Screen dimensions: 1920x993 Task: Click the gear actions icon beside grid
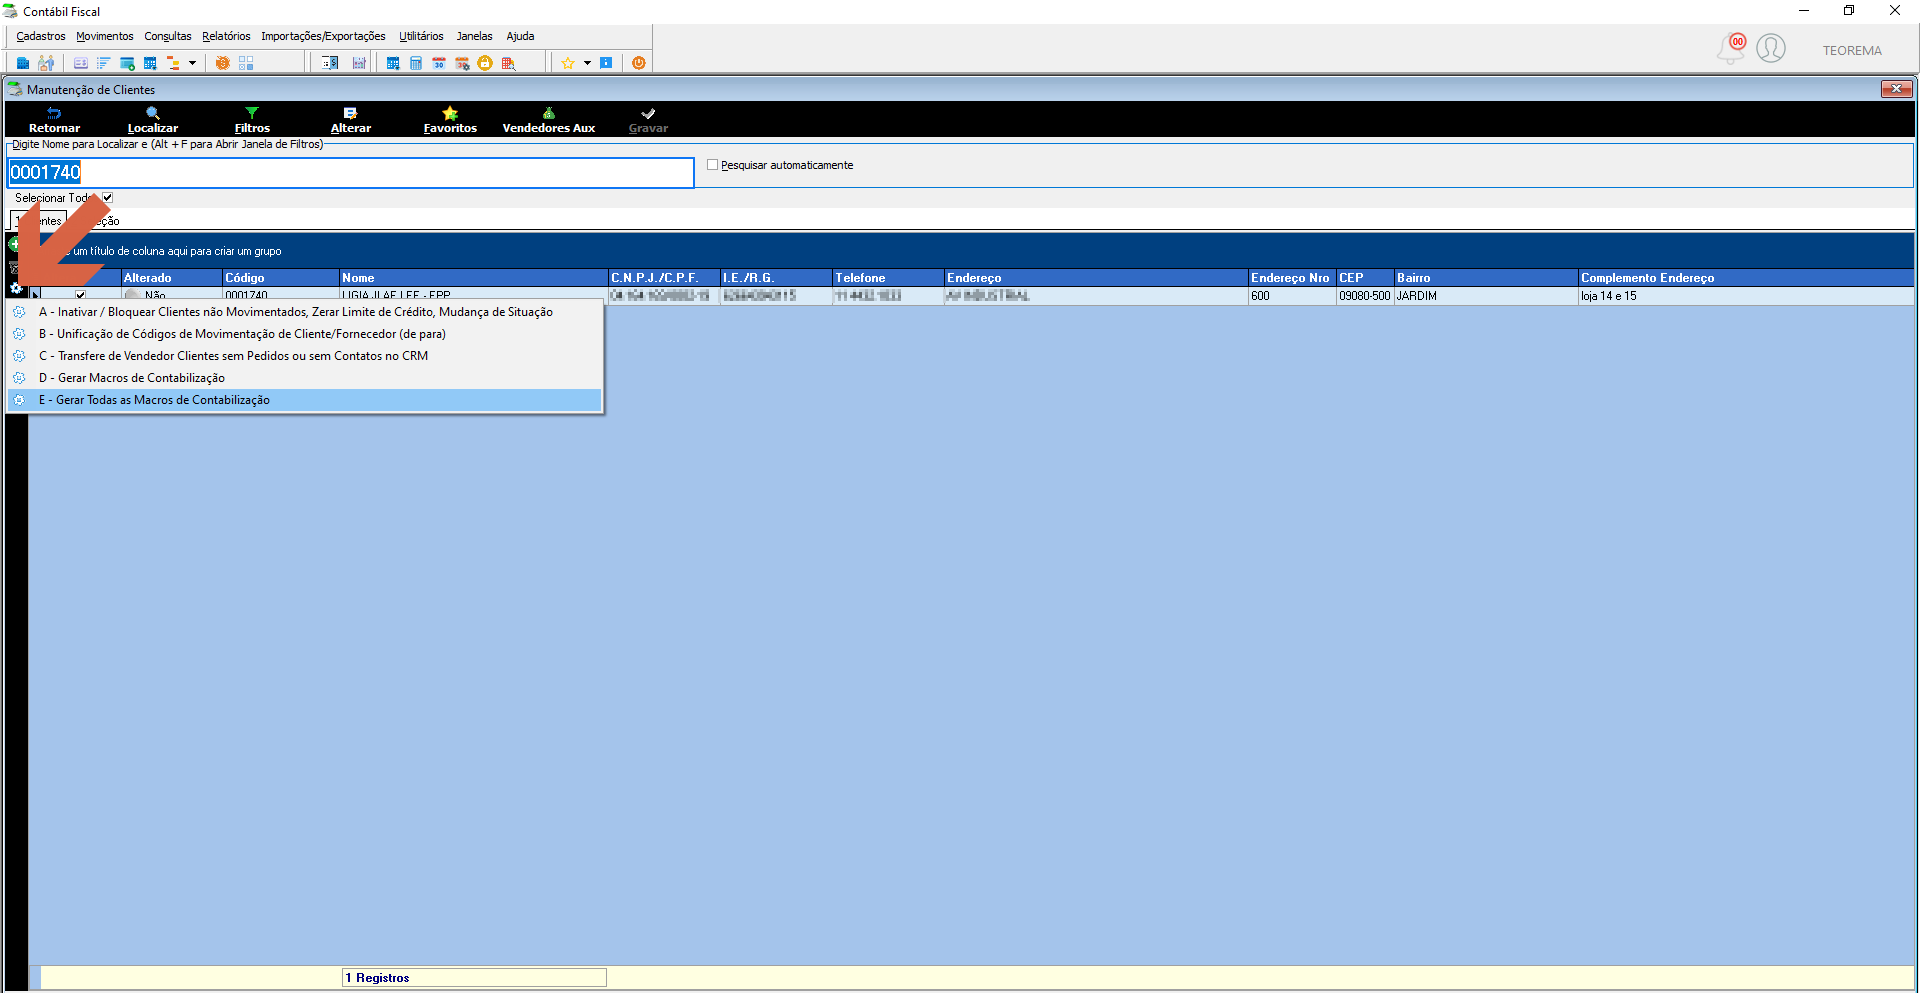pos(16,289)
